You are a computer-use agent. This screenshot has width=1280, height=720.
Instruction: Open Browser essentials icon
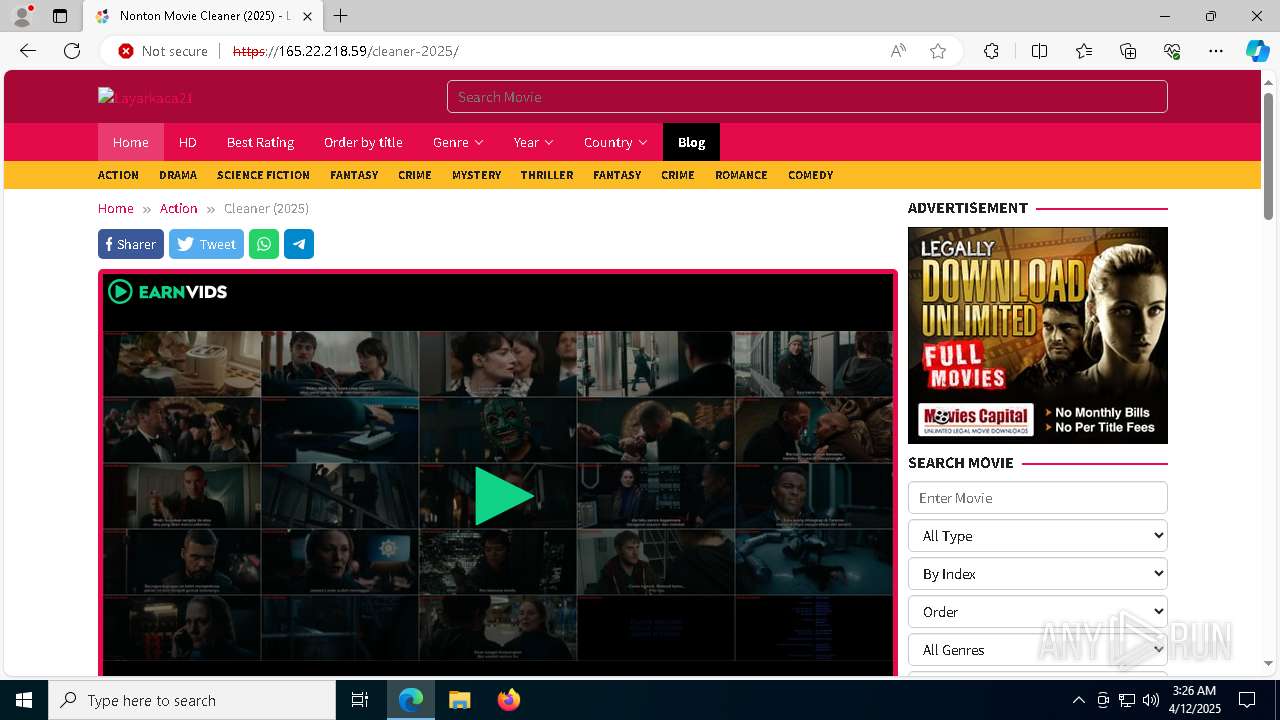tap(1172, 51)
